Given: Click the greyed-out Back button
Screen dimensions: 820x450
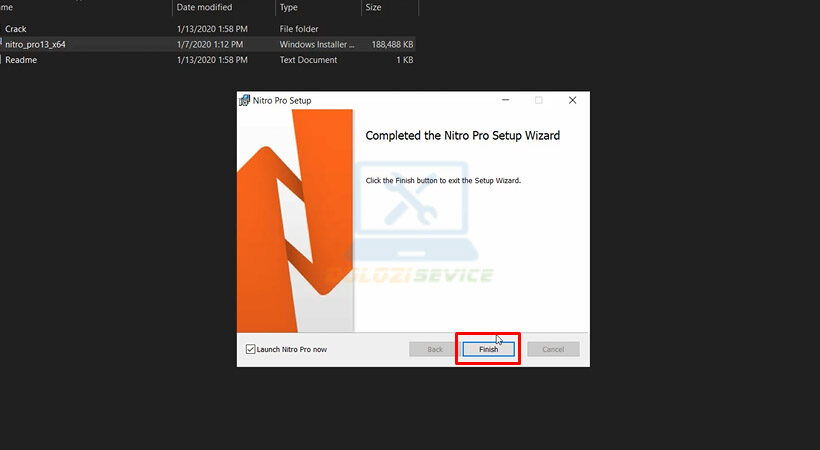Looking at the screenshot, I should click(x=434, y=349).
